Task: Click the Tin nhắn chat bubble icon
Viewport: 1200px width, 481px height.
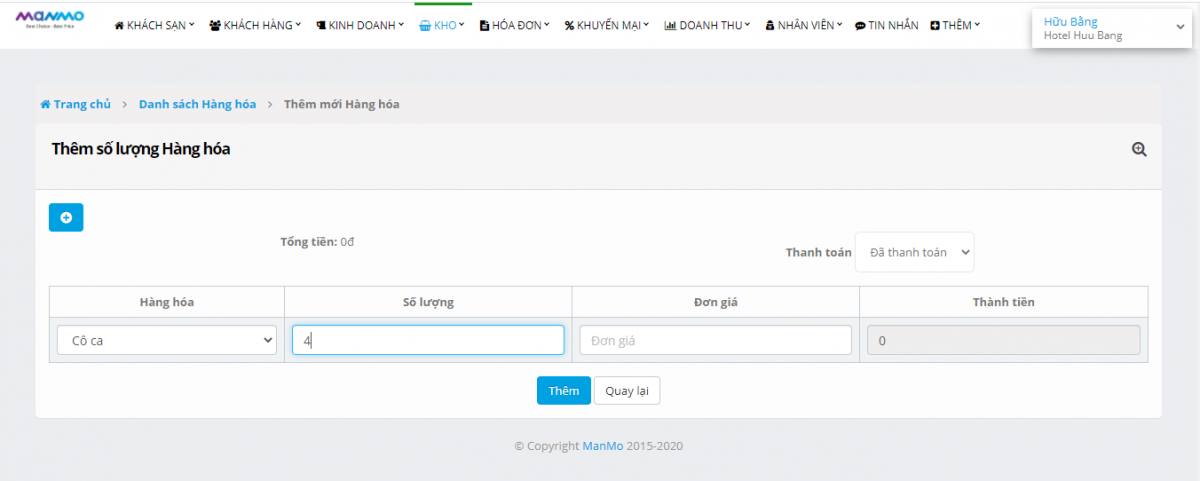Action: 860,25
